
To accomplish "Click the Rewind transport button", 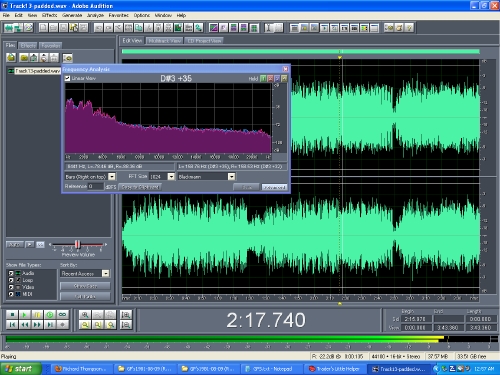I will pyautogui.click(x=24, y=325).
